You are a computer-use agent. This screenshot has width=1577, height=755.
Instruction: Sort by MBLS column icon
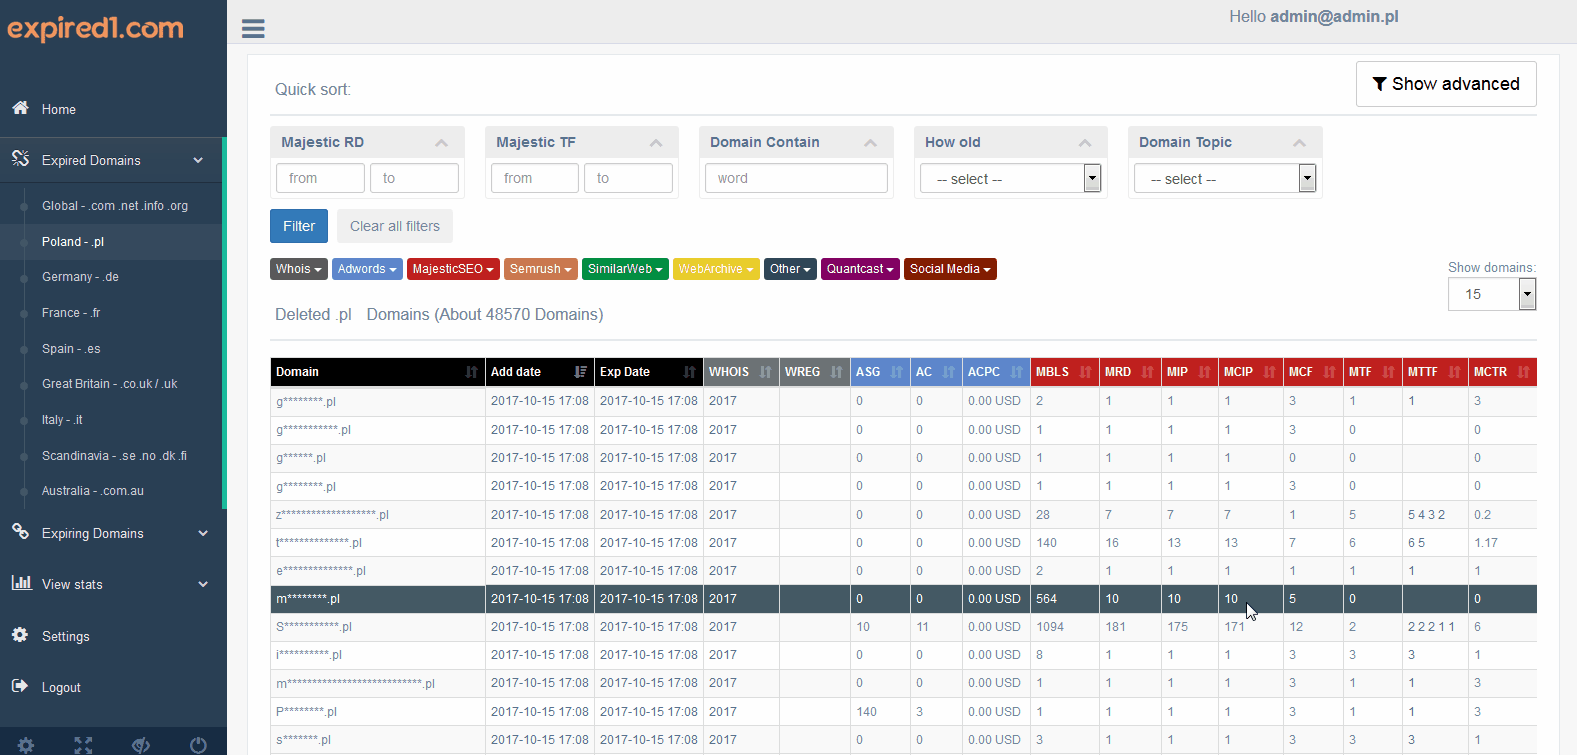click(1086, 372)
